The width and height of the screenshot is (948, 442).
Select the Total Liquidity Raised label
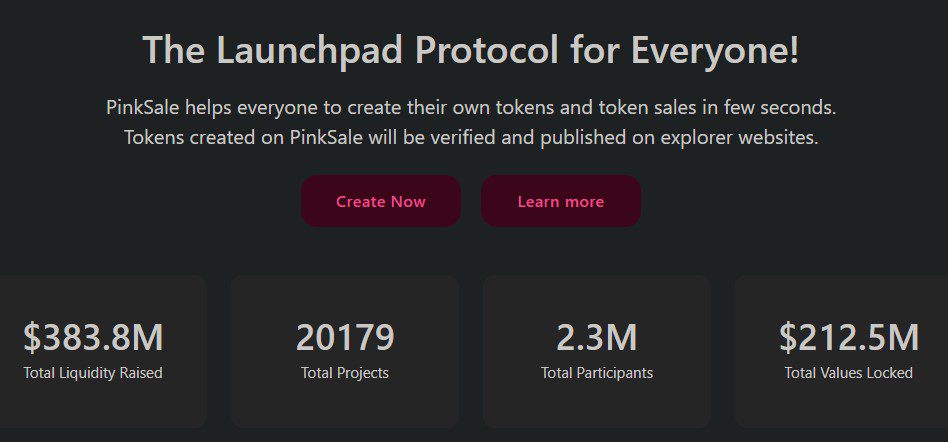click(x=93, y=373)
